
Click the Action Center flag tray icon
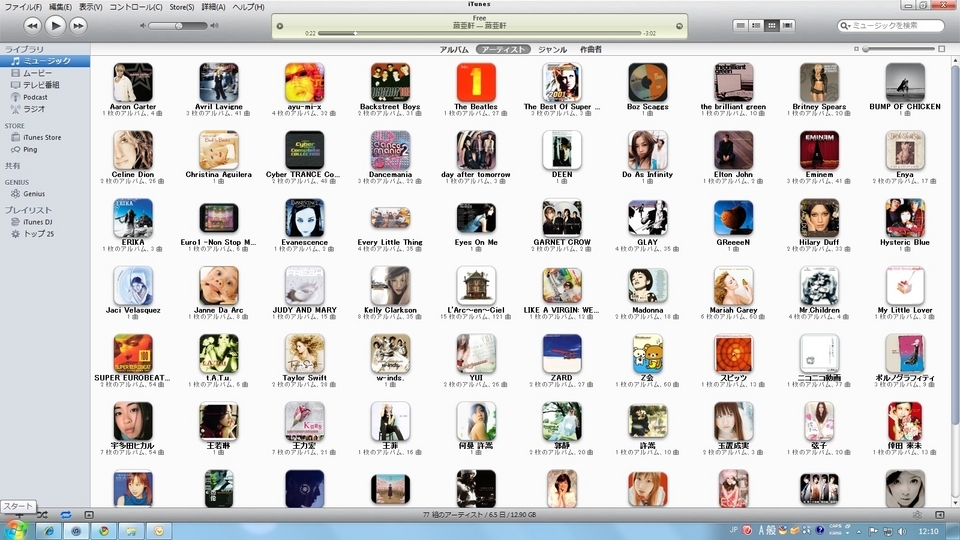(874, 531)
